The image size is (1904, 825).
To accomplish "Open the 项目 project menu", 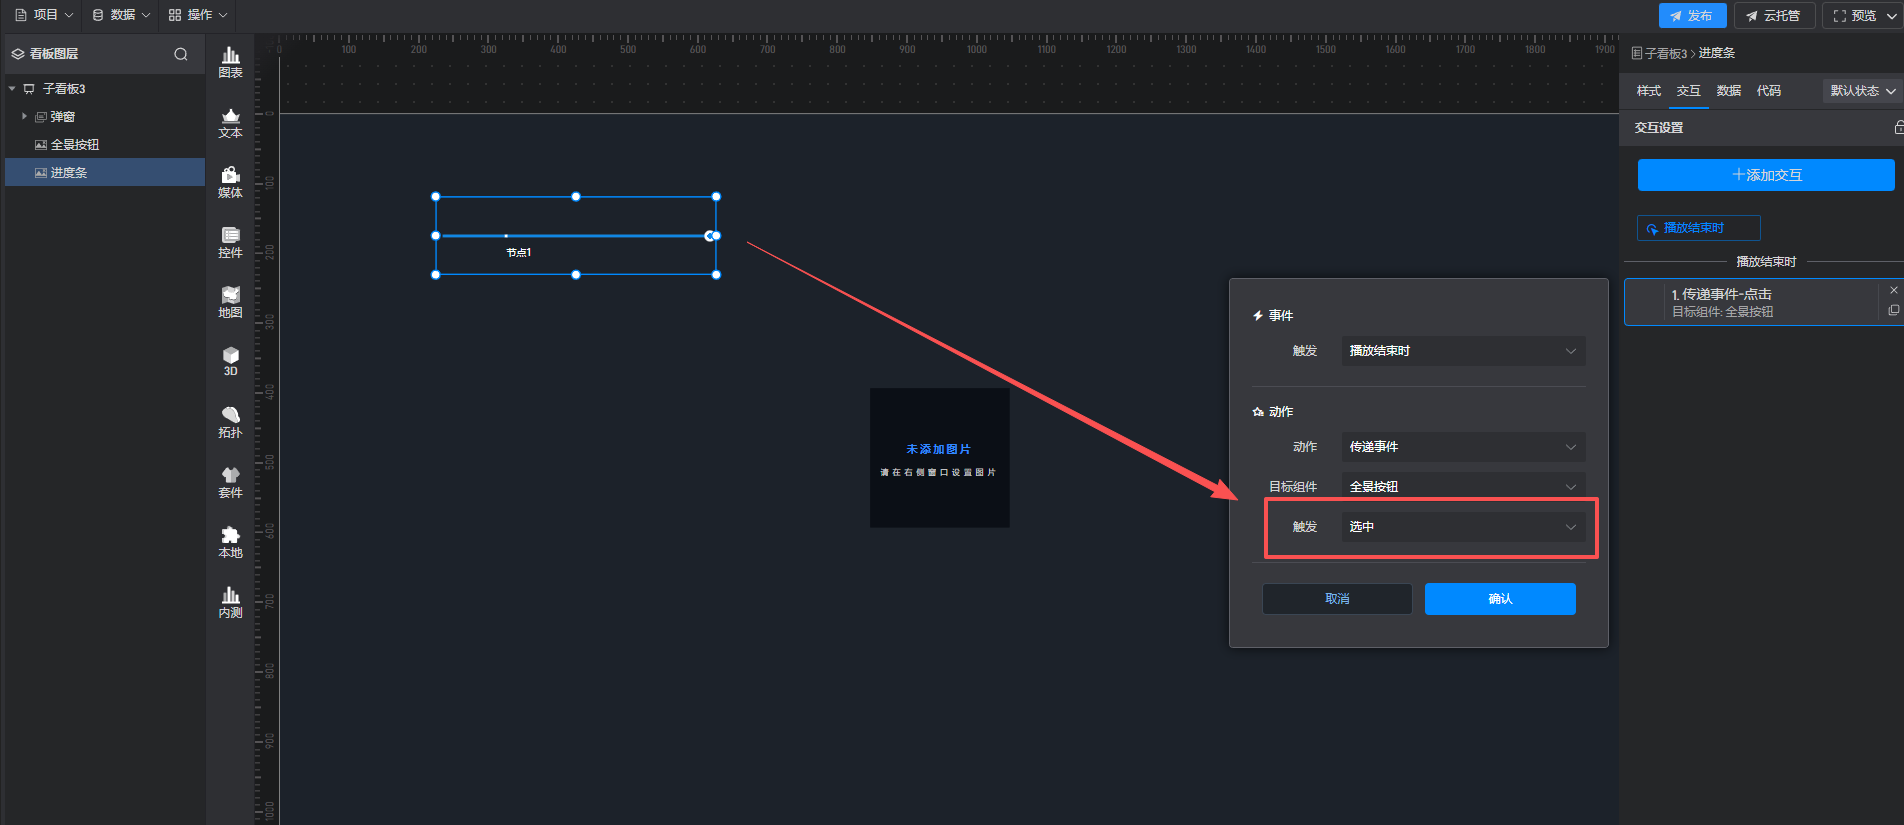I will pyautogui.click(x=44, y=15).
